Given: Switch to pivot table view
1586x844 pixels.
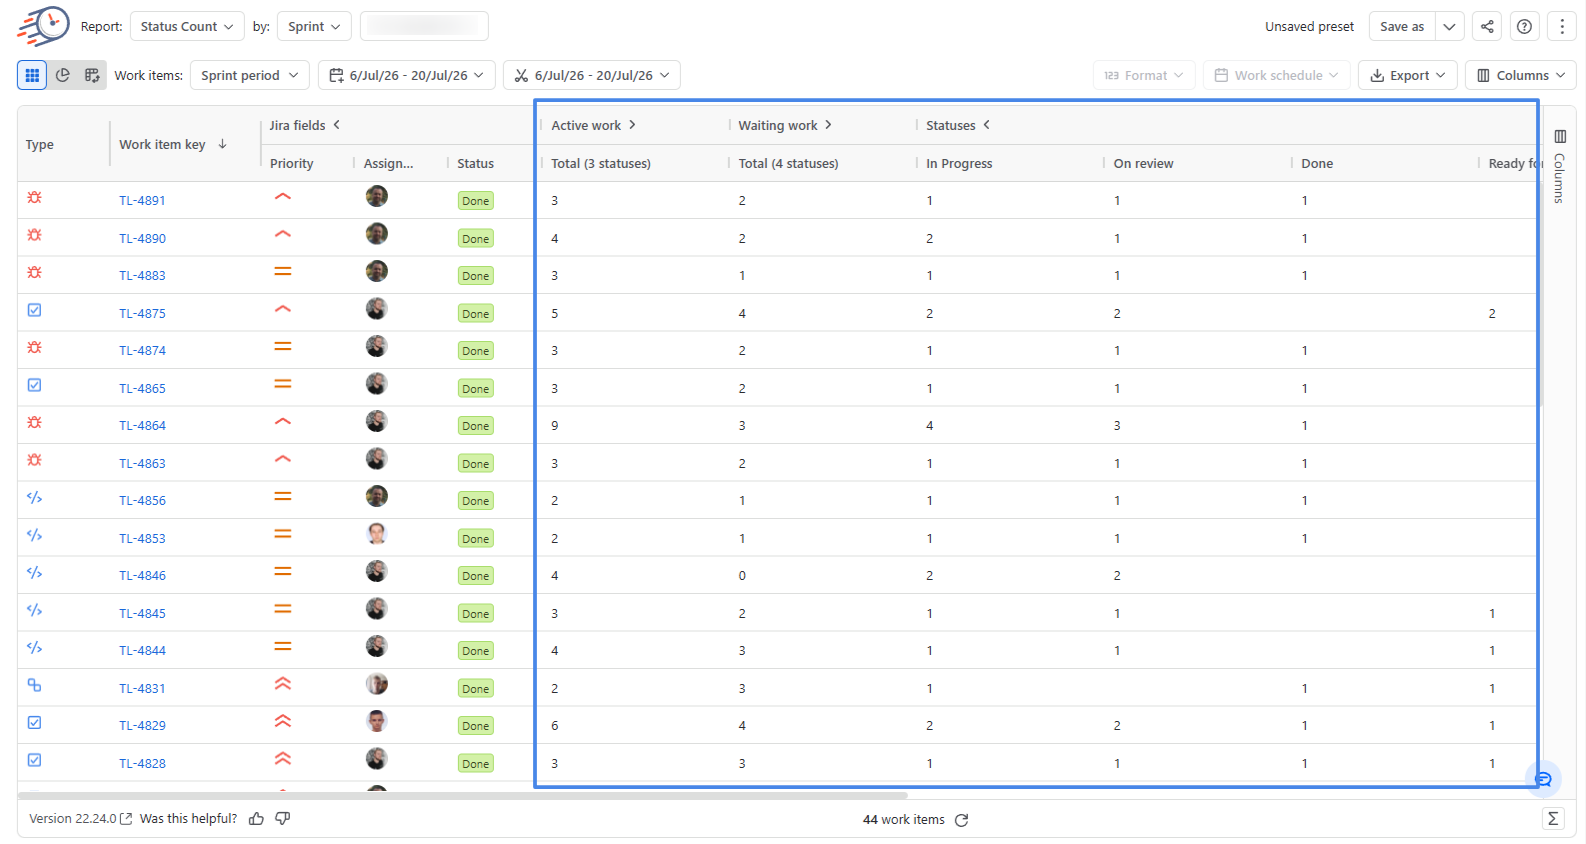Looking at the screenshot, I should pos(92,75).
